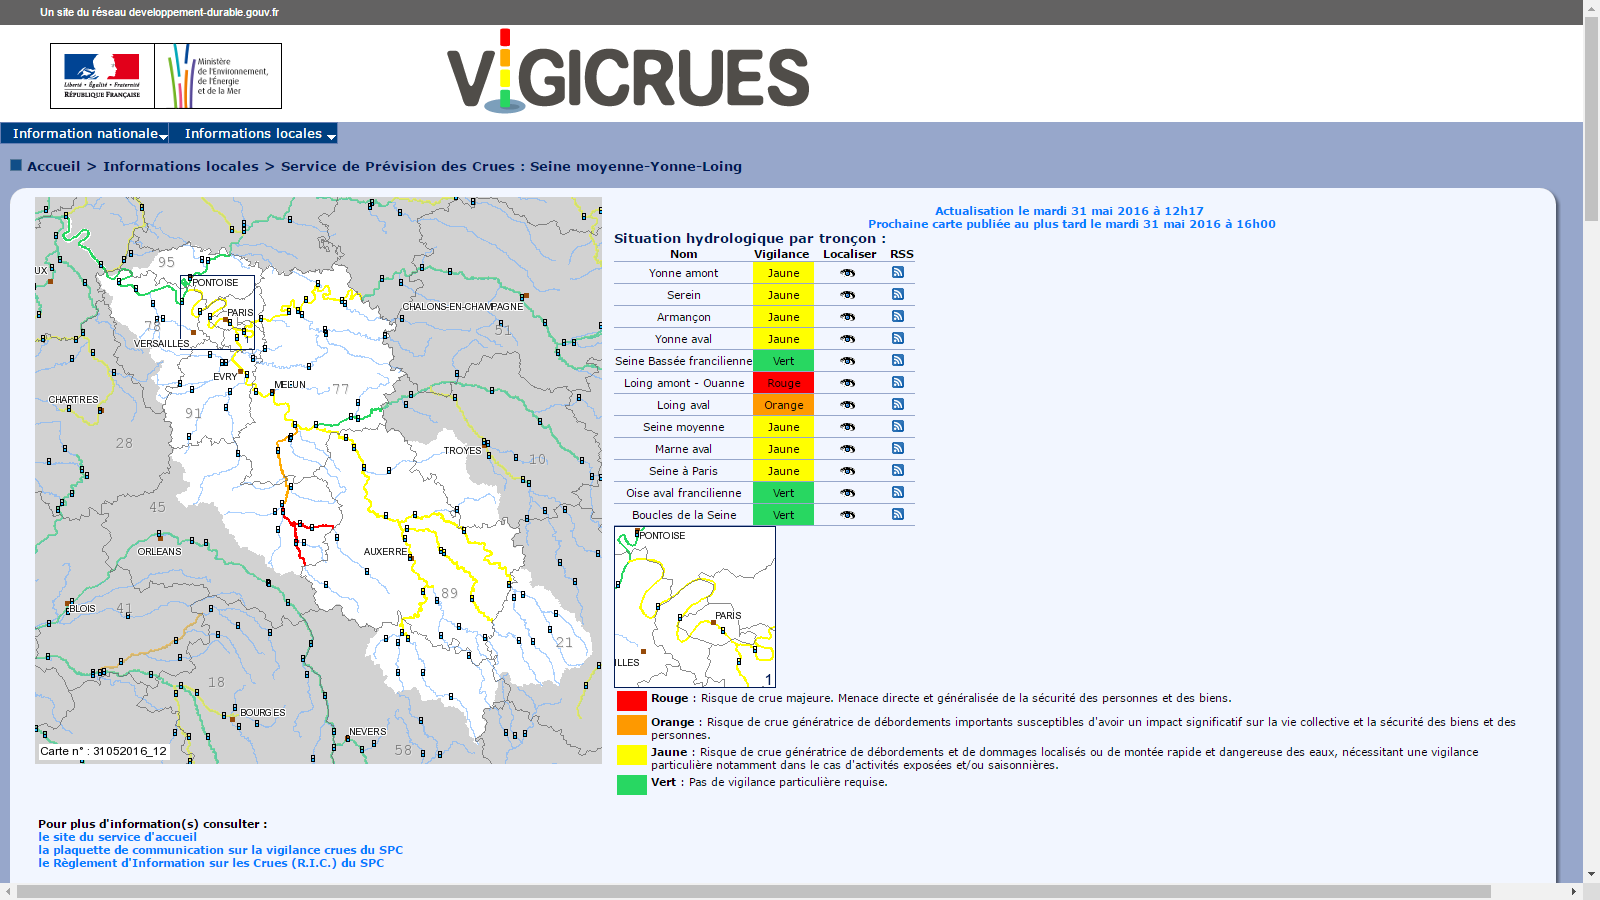
Task: Open RSS feed for Marne aval
Action: coord(898,448)
